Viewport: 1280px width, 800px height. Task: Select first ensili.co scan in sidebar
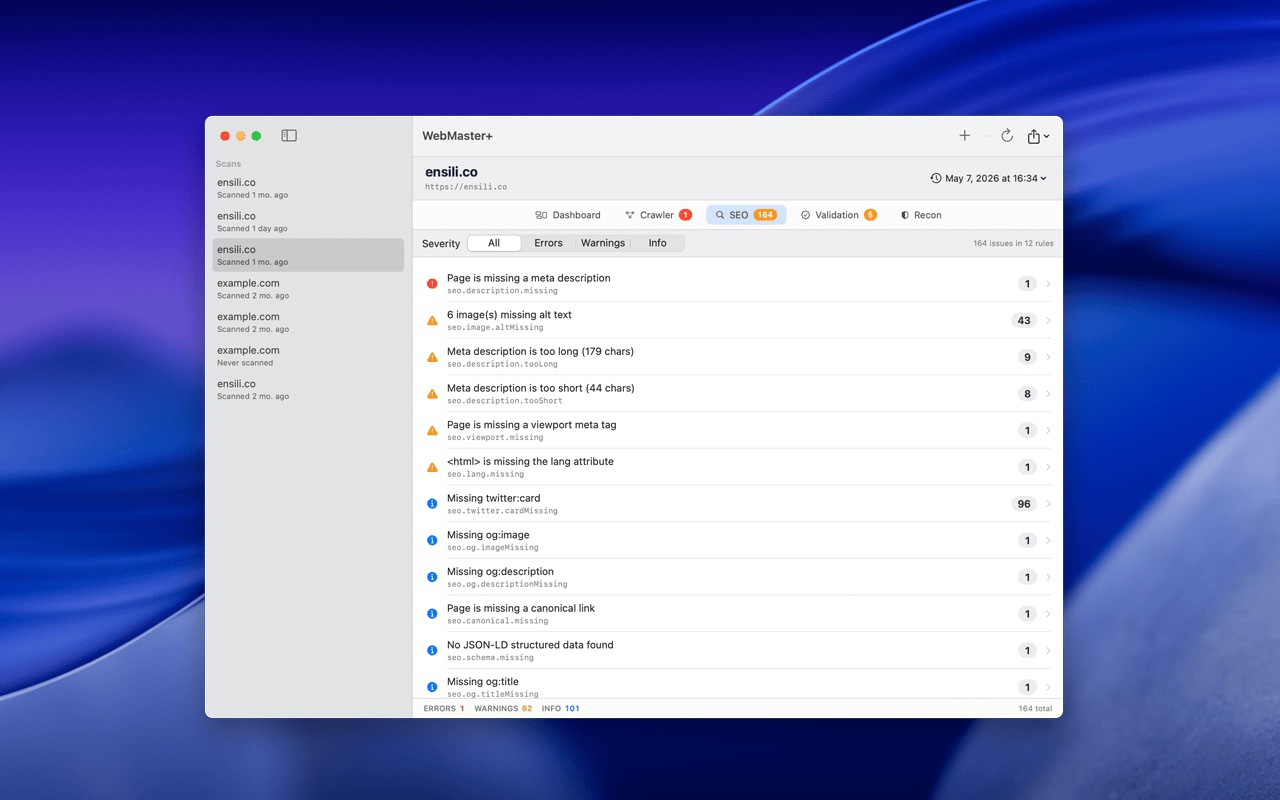pos(308,188)
